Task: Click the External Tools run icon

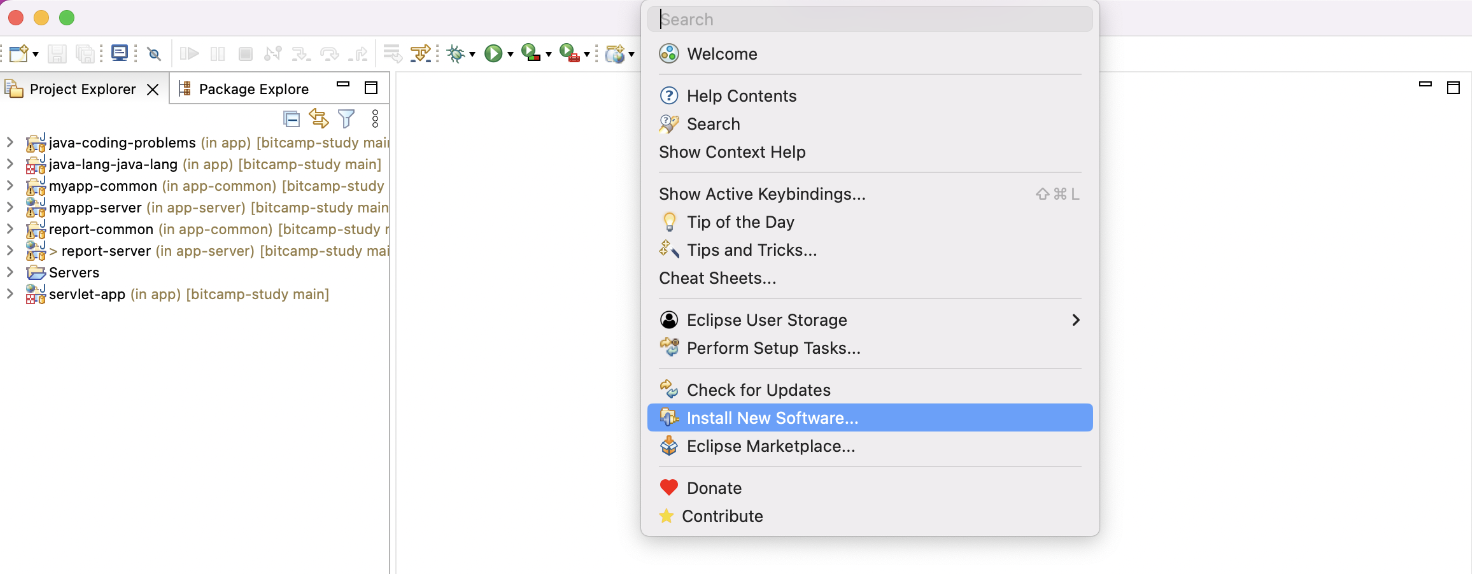Action: pyautogui.click(x=569, y=54)
